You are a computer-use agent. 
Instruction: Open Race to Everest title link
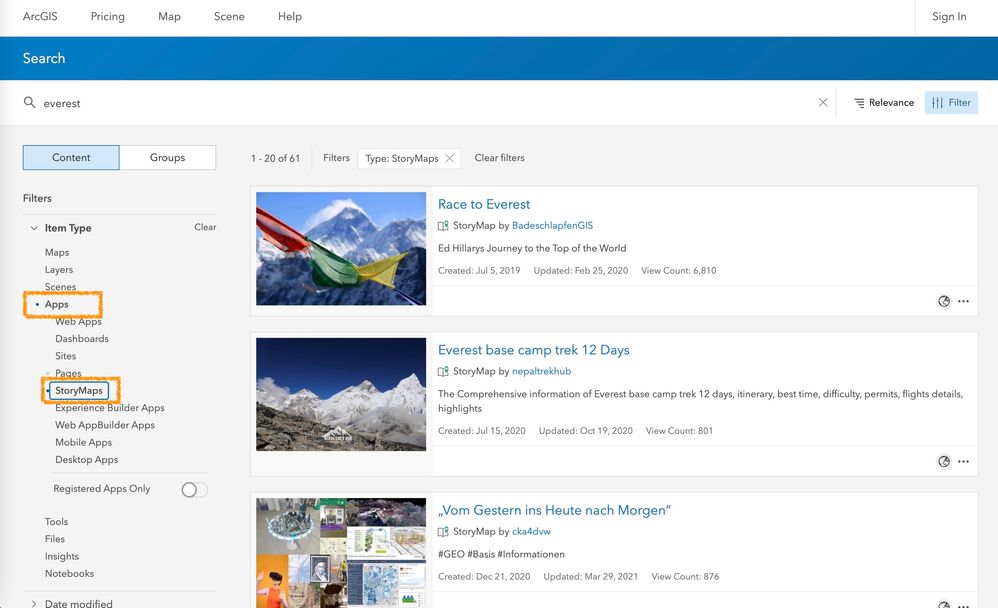[484, 204]
